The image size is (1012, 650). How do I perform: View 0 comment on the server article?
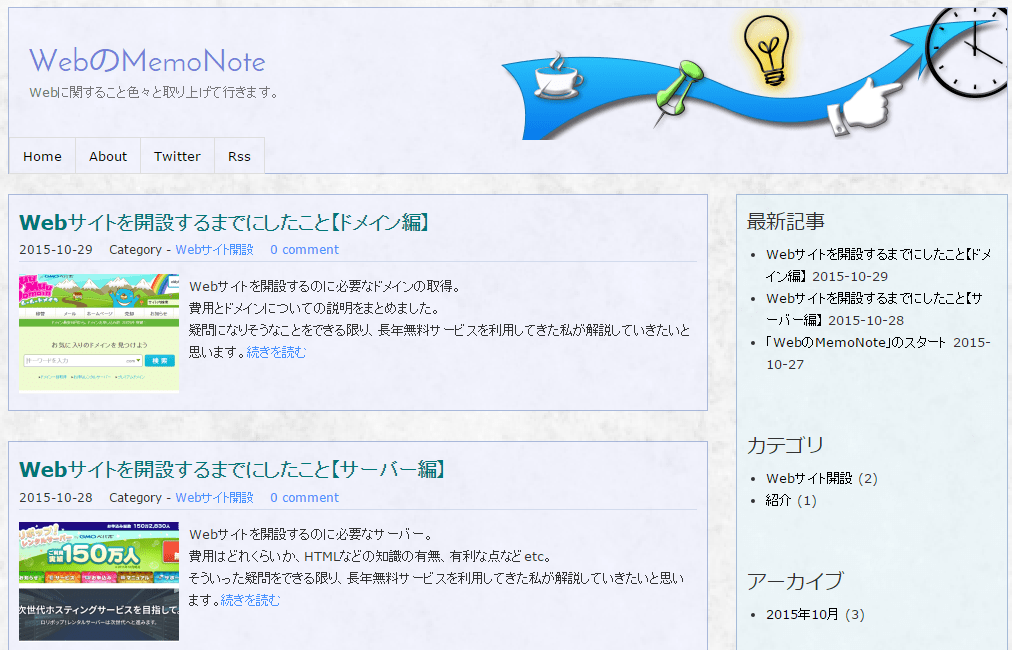tap(304, 497)
